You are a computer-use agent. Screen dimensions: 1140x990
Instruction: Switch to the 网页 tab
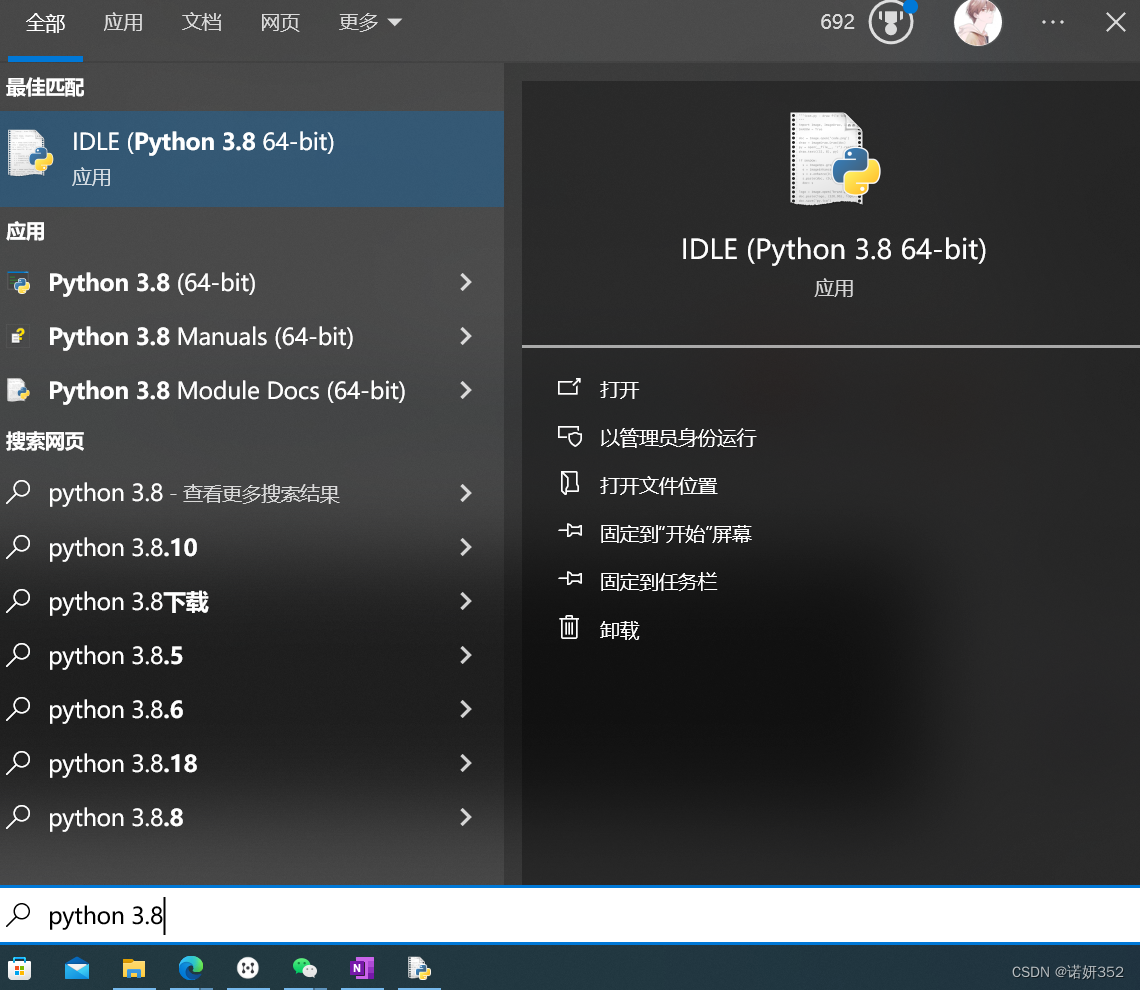(x=280, y=23)
